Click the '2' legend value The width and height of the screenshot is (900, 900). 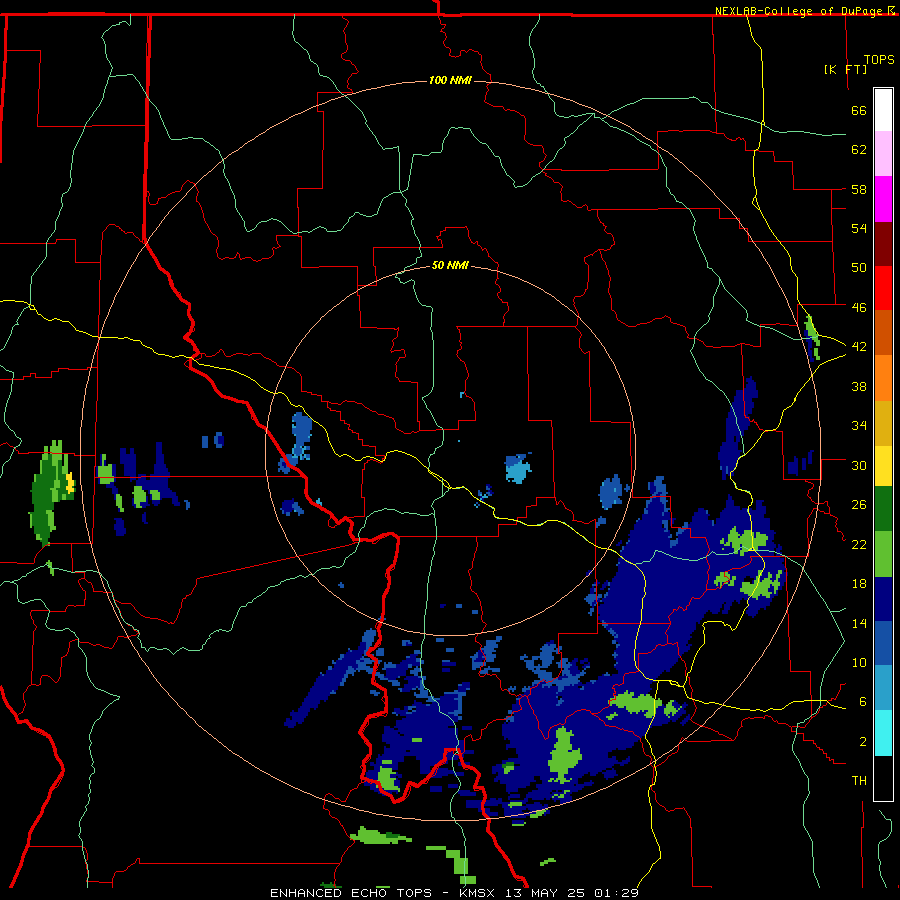click(863, 741)
